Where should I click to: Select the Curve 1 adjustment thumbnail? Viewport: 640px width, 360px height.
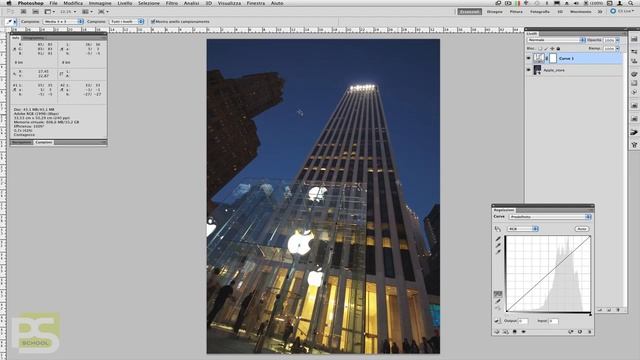pos(539,58)
